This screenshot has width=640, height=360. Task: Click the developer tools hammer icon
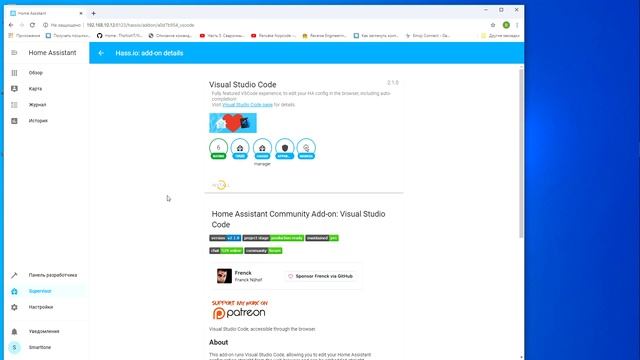[14, 275]
